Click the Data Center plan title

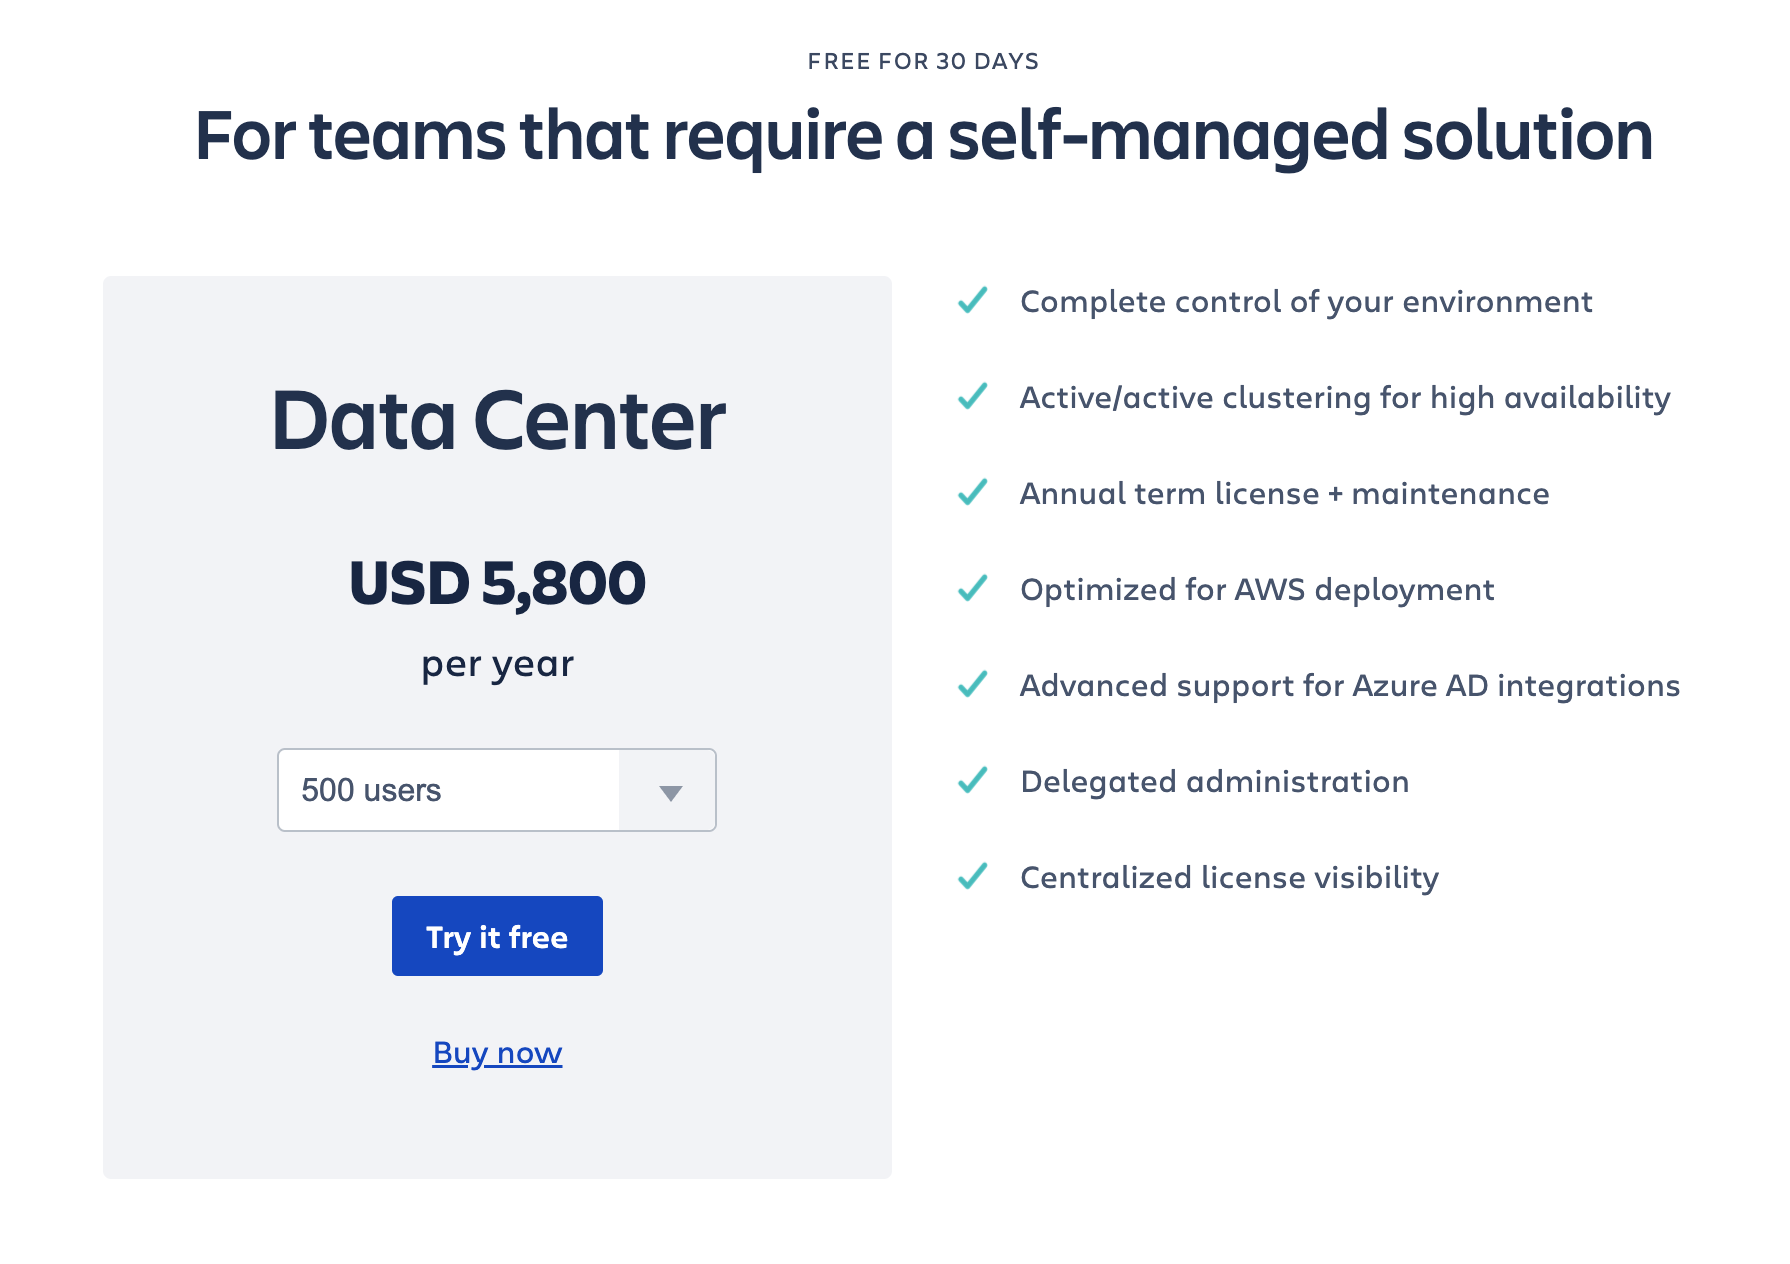[x=498, y=421]
